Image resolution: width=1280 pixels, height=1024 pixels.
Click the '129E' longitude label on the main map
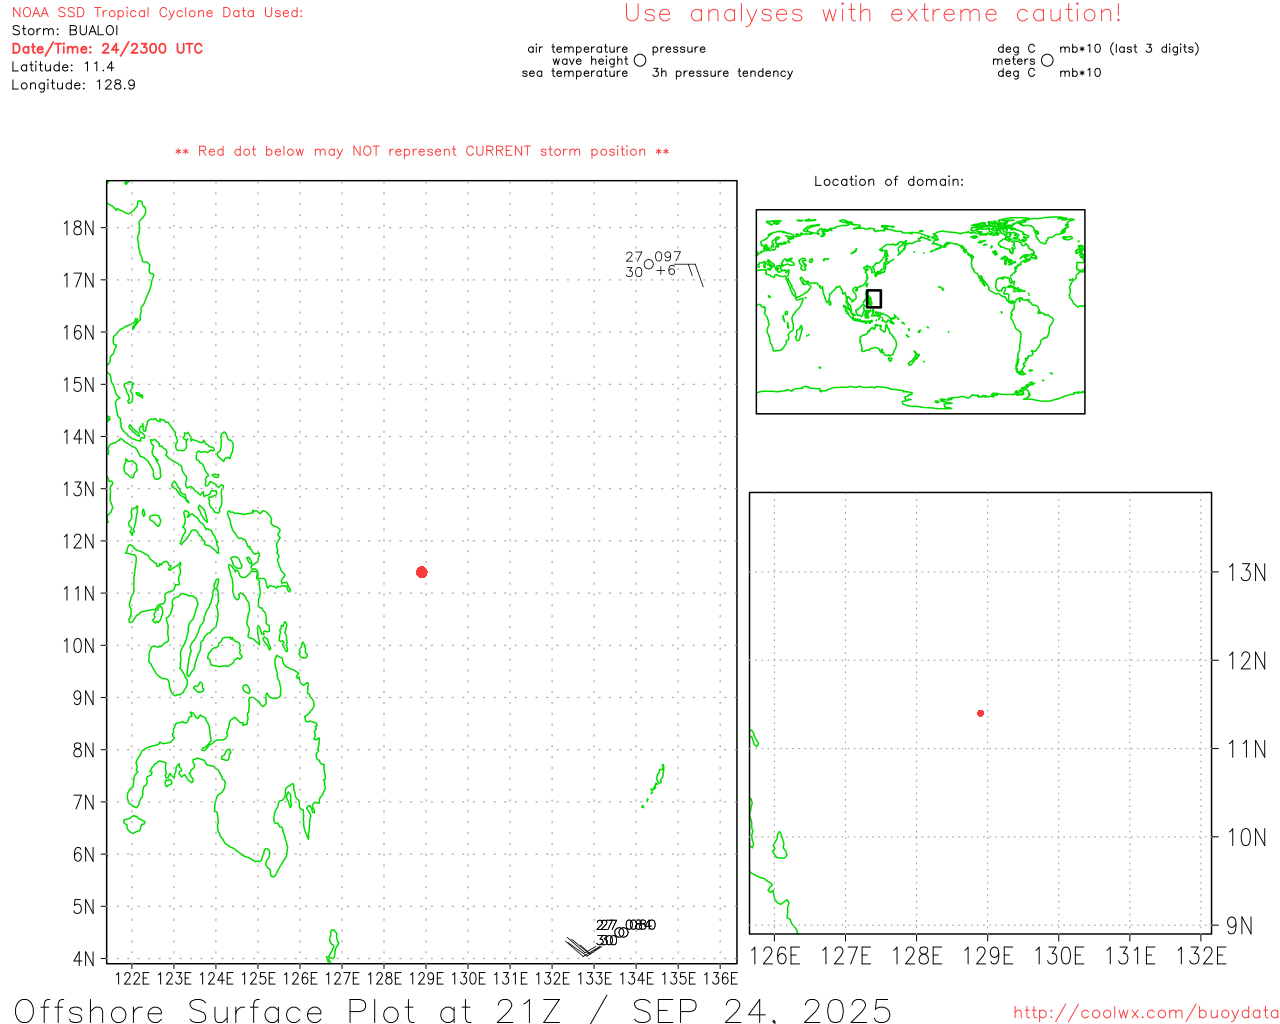coord(426,979)
